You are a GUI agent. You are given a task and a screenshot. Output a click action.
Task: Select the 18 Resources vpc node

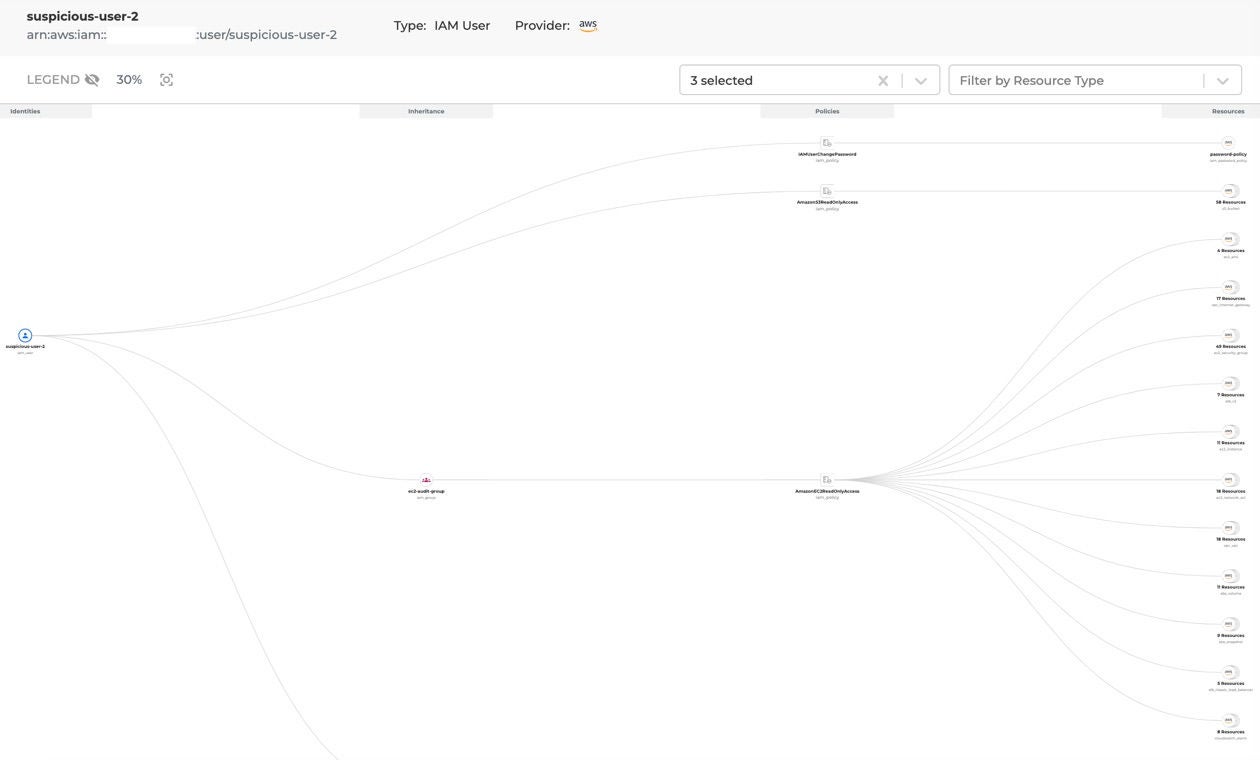[x=1229, y=528]
